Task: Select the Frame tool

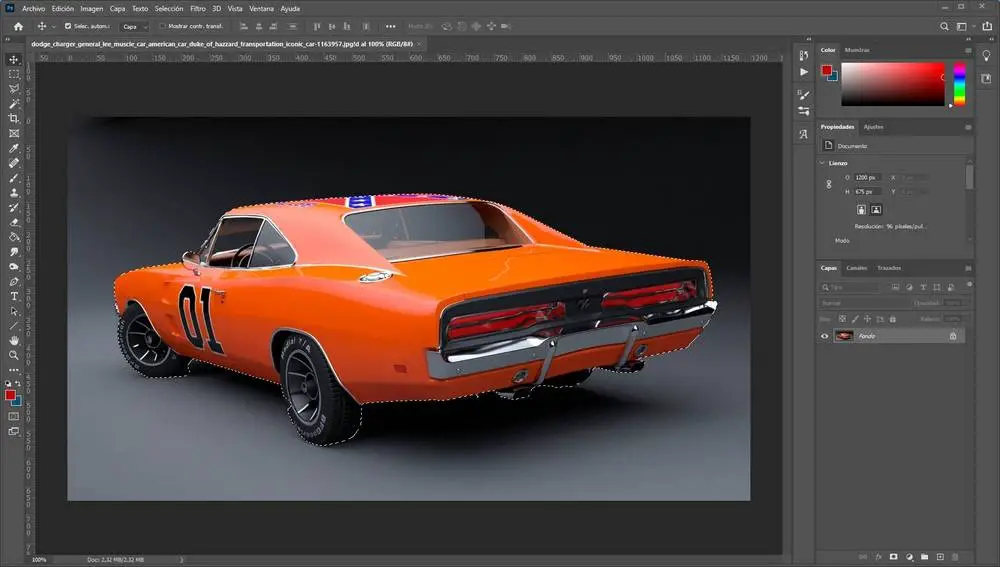Action: pos(14,133)
